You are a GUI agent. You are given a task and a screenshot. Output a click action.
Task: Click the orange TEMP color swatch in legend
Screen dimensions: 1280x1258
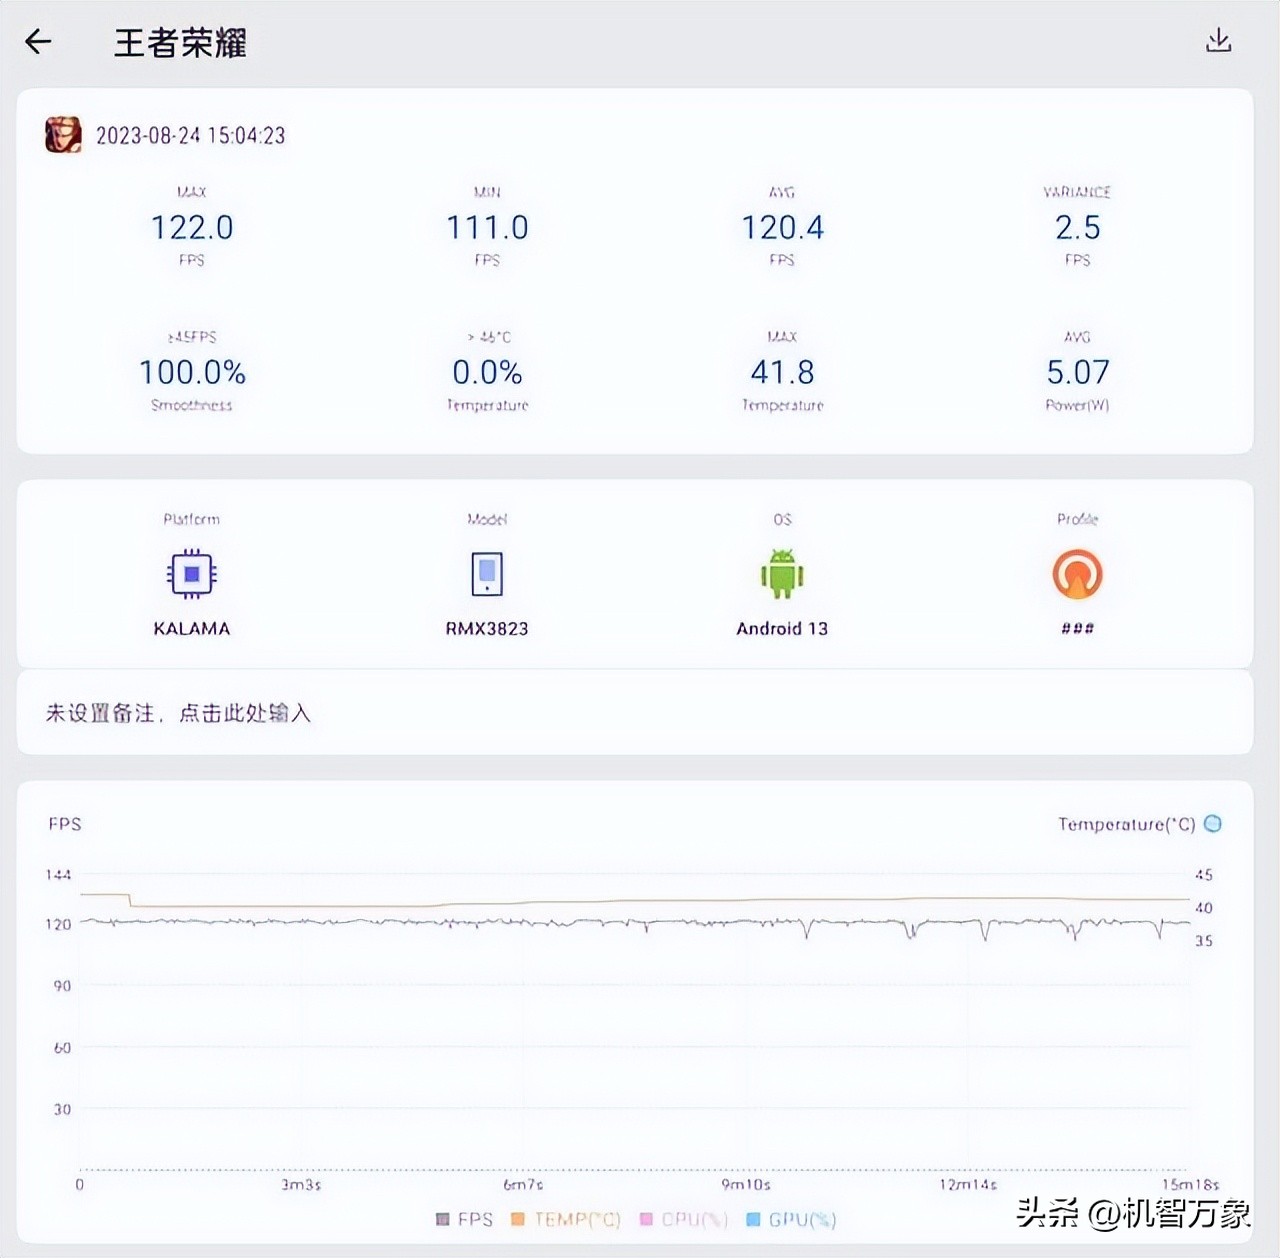(516, 1220)
